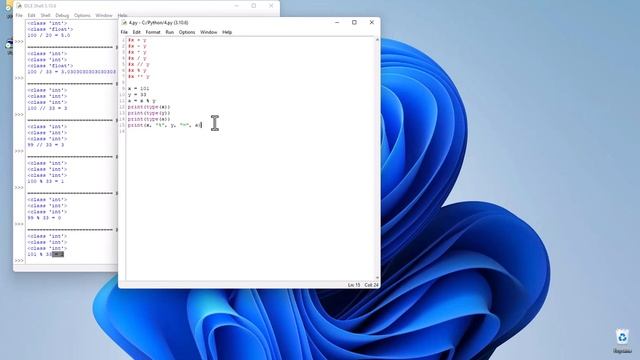Close the 4.py editor window
Image resolution: width=640 pixels, height=360 pixels.
click(x=371, y=22)
